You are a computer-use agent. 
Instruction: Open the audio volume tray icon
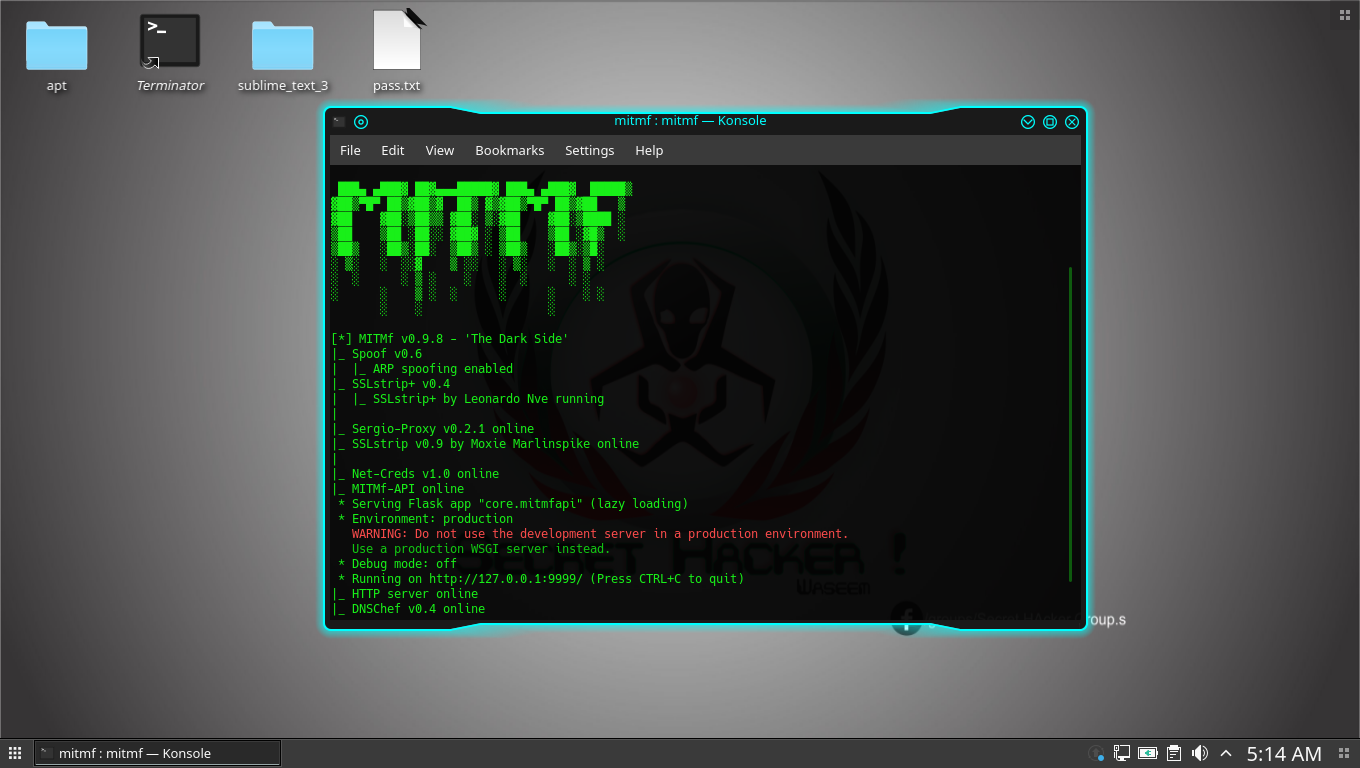coord(1200,753)
